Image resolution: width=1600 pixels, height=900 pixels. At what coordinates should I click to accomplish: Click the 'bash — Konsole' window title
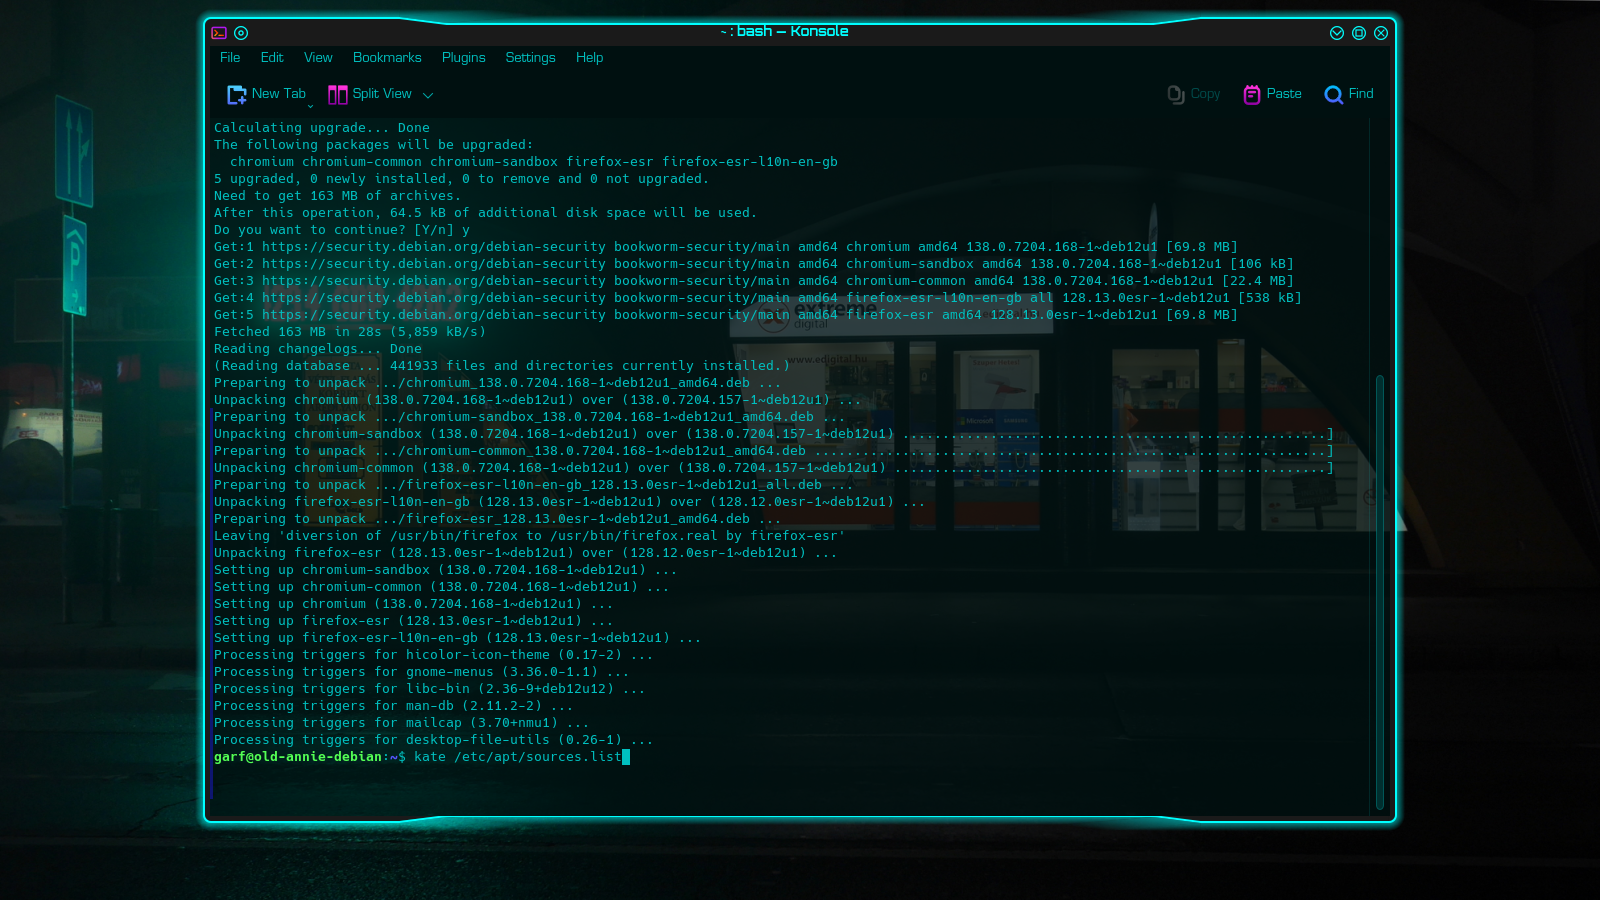pyautogui.click(x=792, y=32)
